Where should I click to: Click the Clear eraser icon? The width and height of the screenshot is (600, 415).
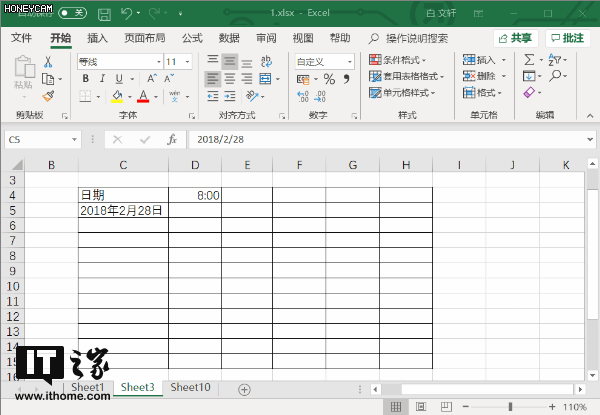click(x=529, y=92)
